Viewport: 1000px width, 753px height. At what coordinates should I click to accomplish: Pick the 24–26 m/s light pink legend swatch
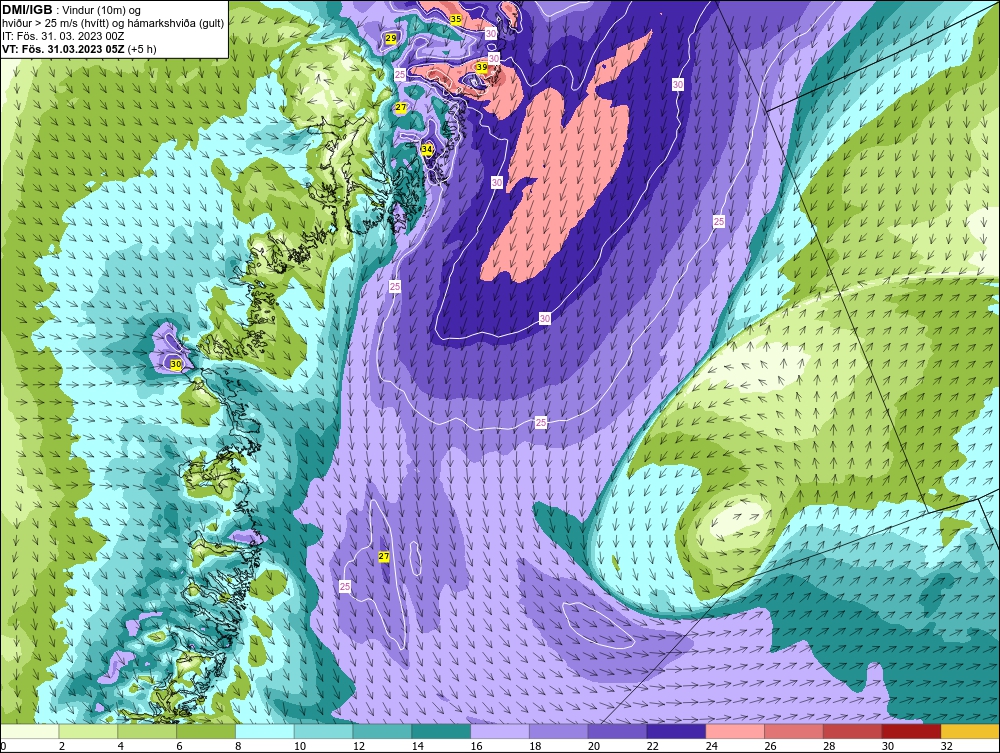(735, 731)
